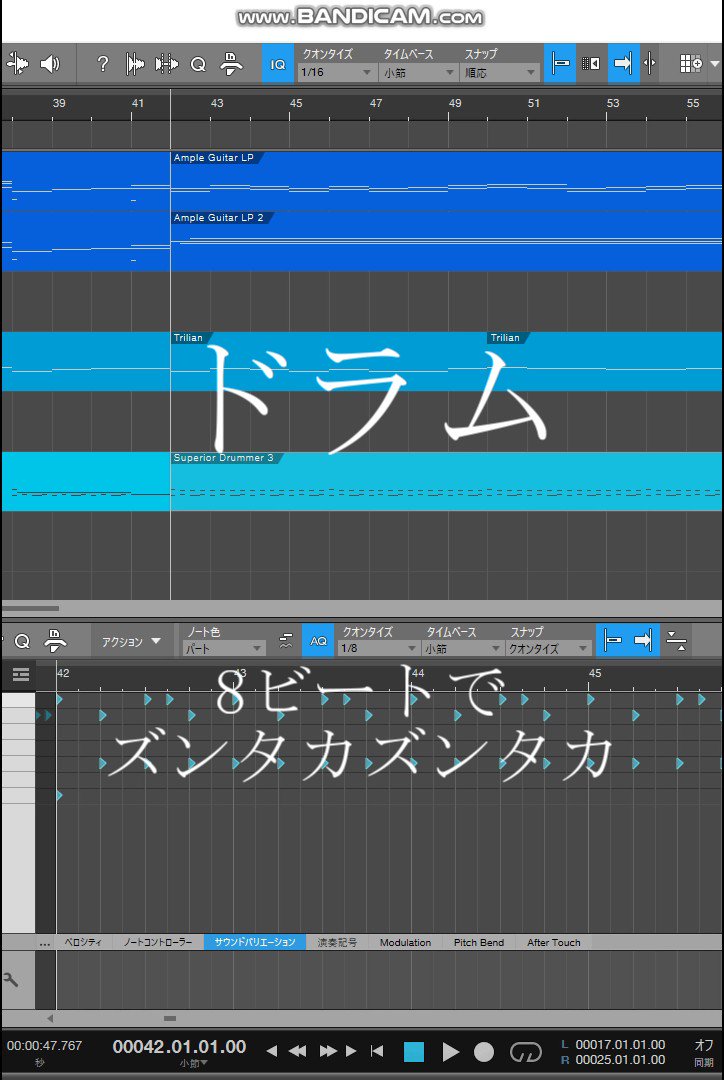
Task: Click the editor macro toolbar icon
Action: click(55, 641)
